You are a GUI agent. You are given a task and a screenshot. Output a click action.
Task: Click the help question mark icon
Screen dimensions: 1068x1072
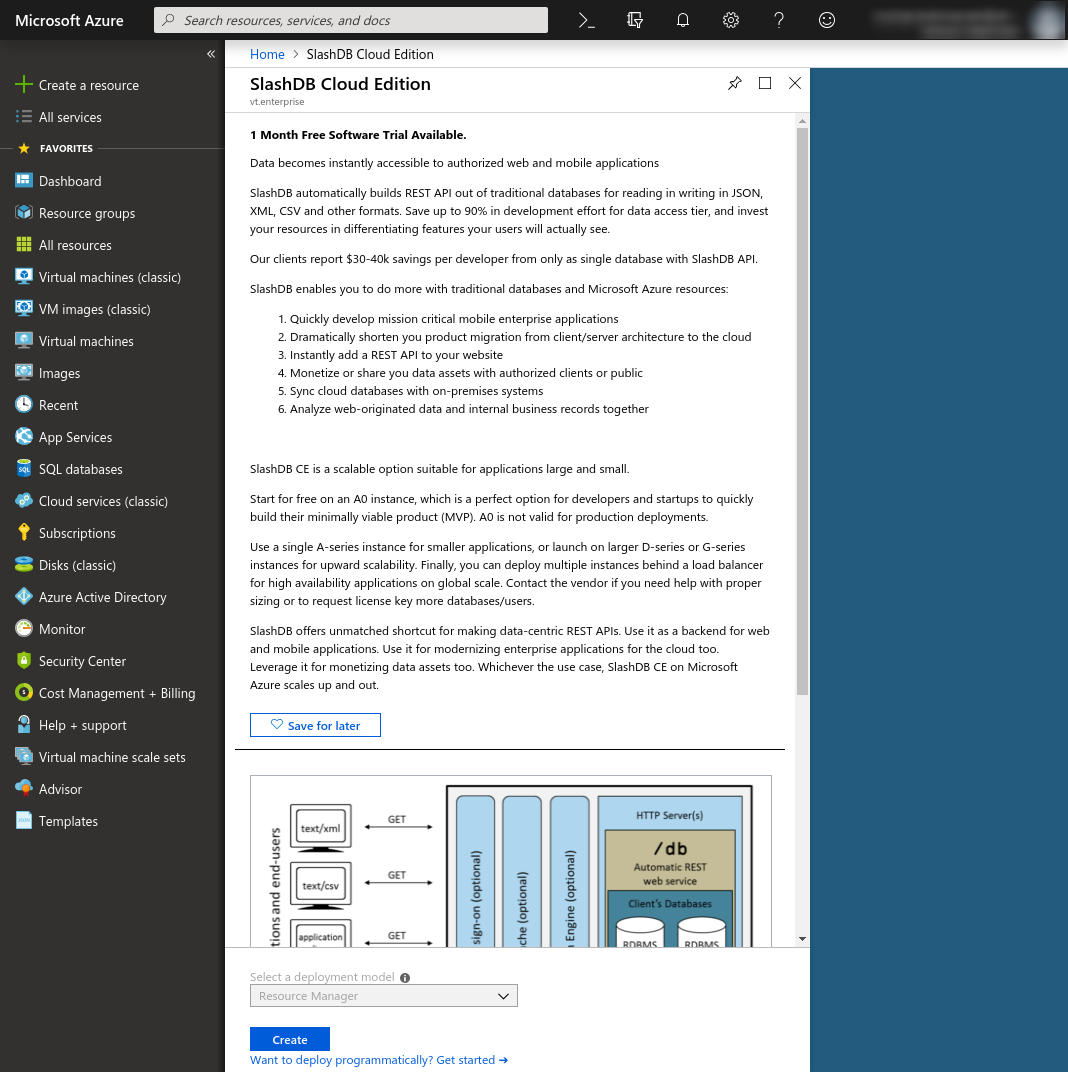click(779, 20)
